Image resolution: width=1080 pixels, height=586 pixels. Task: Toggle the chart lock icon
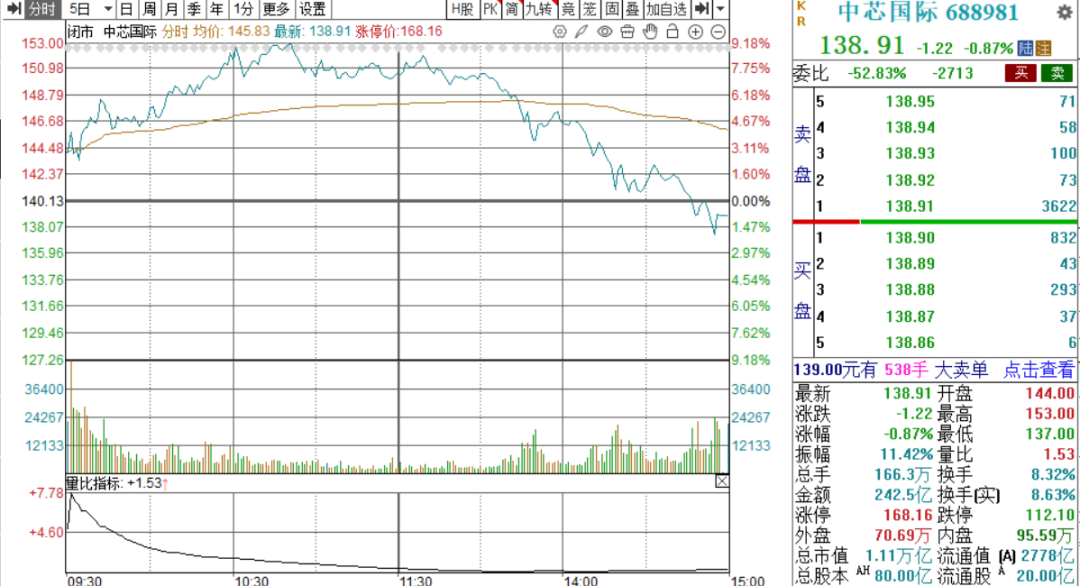pyautogui.click(x=671, y=32)
